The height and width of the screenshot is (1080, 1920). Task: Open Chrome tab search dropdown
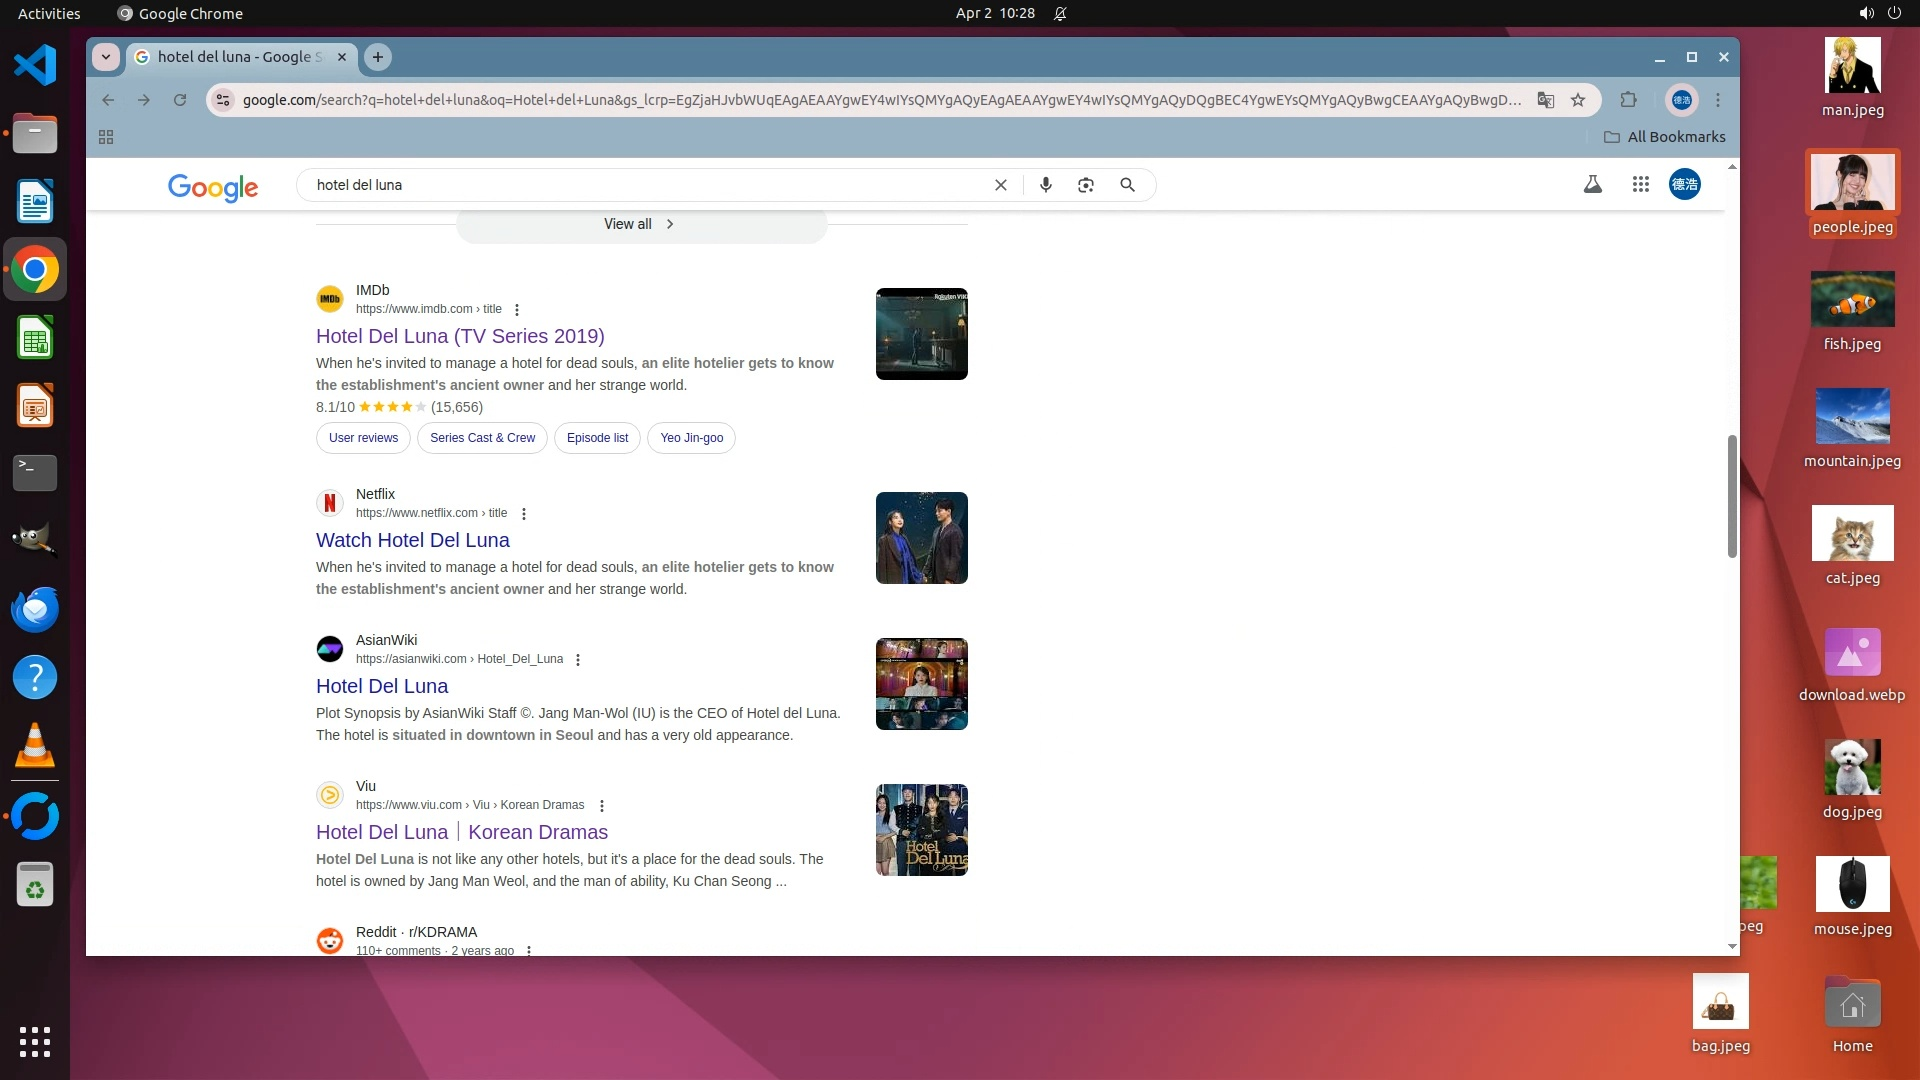[x=106, y=57]
